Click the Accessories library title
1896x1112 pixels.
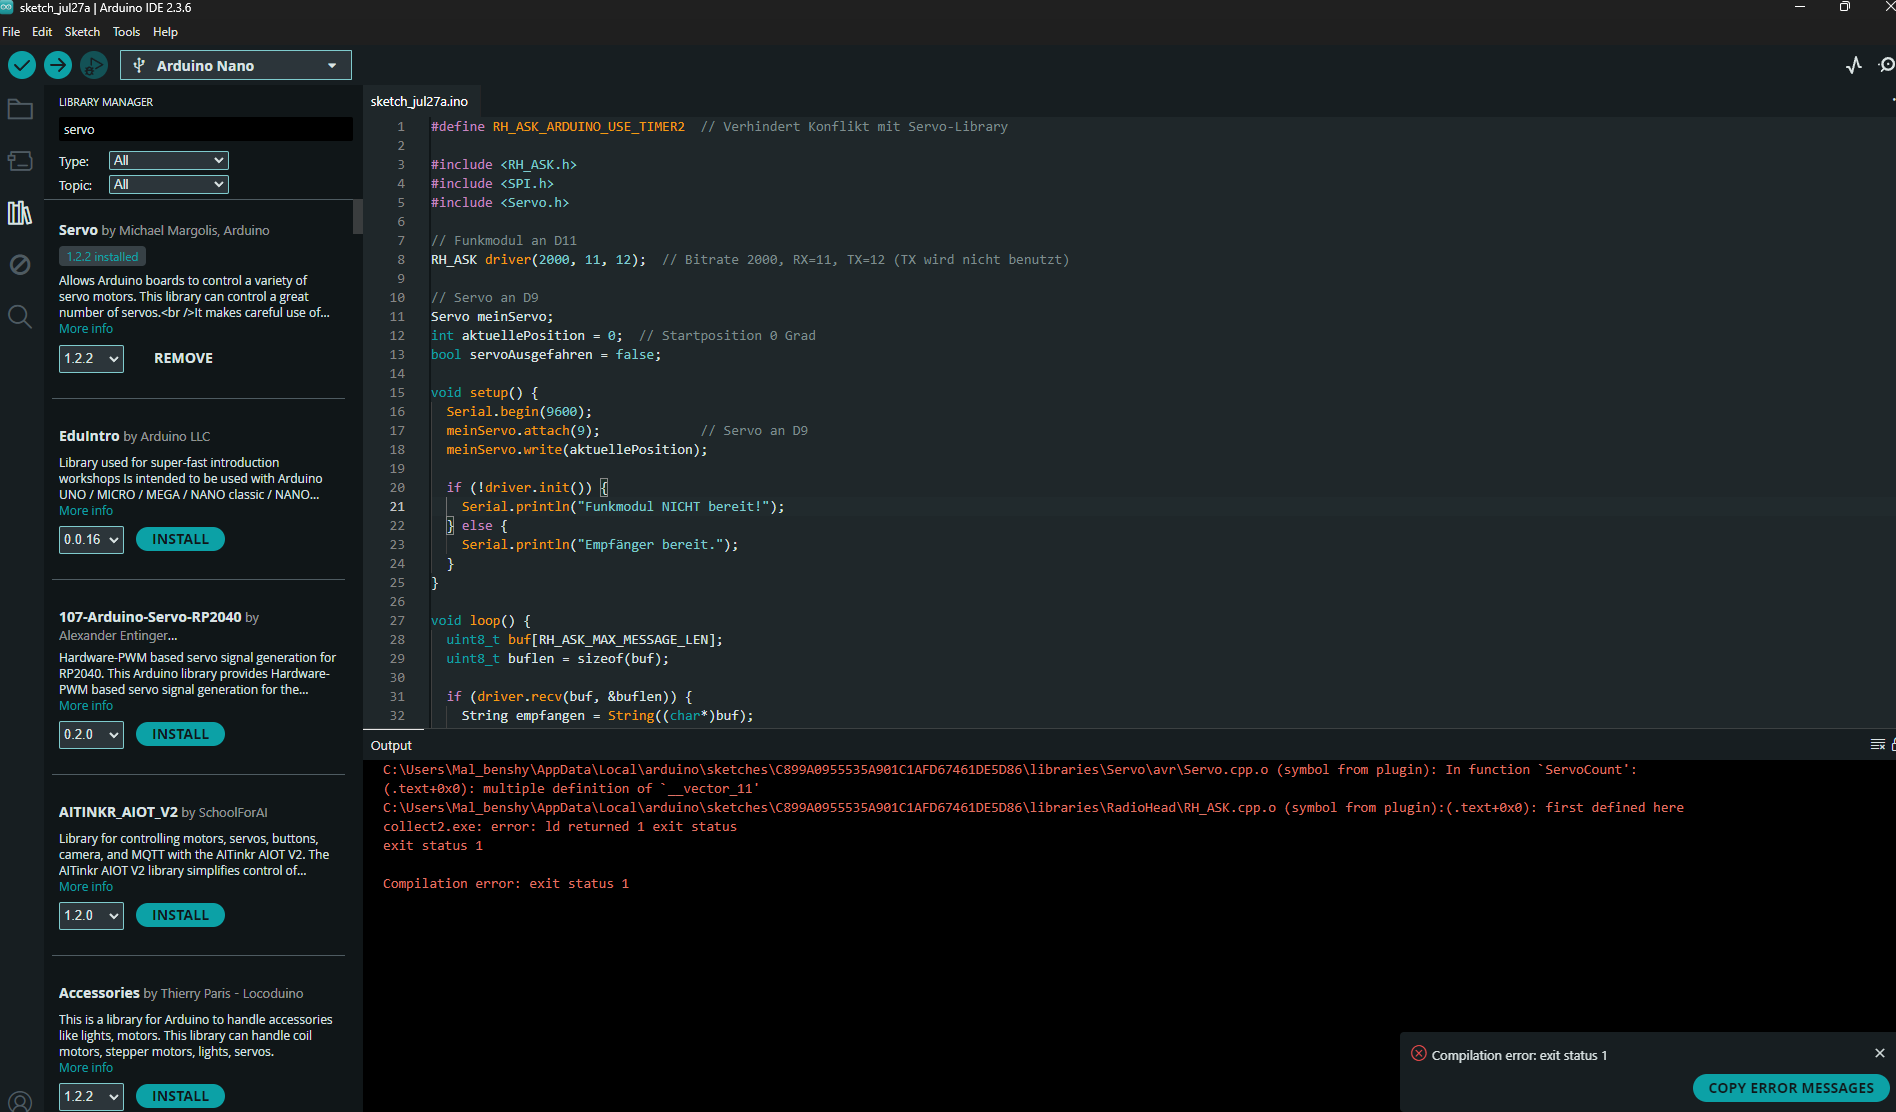pyautogui.click(x=99, y=993)
